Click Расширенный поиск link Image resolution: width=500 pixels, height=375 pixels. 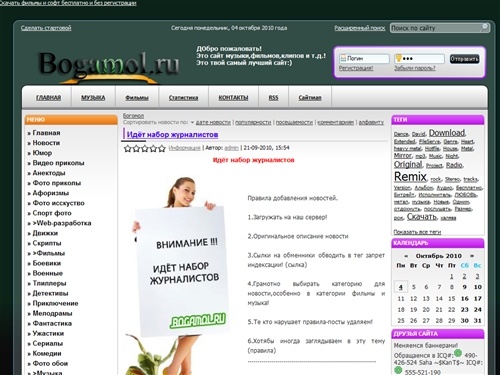(360, 28)
